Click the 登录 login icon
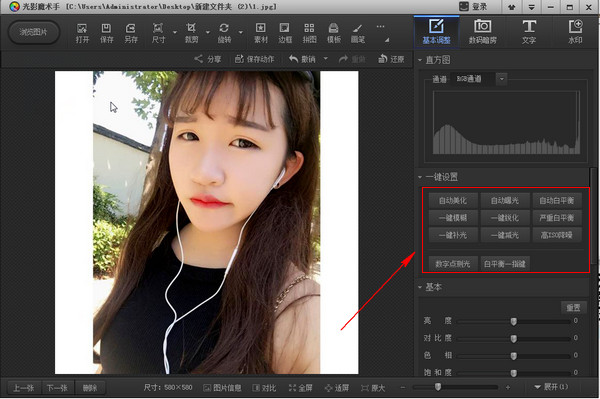The width and height of the screenshot is (600, 399). coord(473,7)
